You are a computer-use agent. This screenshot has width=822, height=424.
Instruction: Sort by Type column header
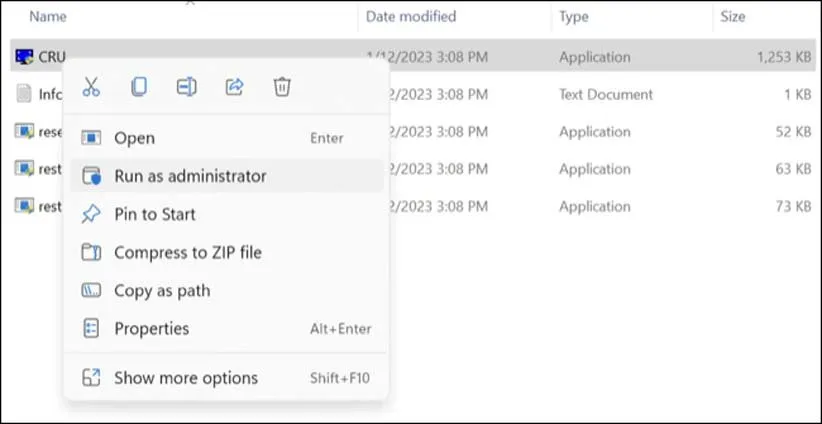pyautogui.click(x=574, y=16)
